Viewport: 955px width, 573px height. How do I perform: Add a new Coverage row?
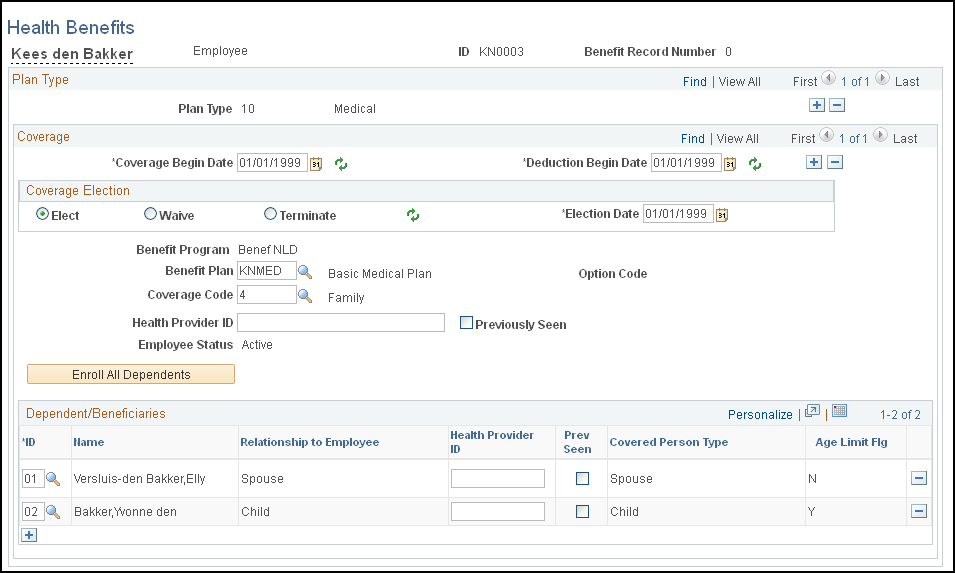click(x=814, y=162)
